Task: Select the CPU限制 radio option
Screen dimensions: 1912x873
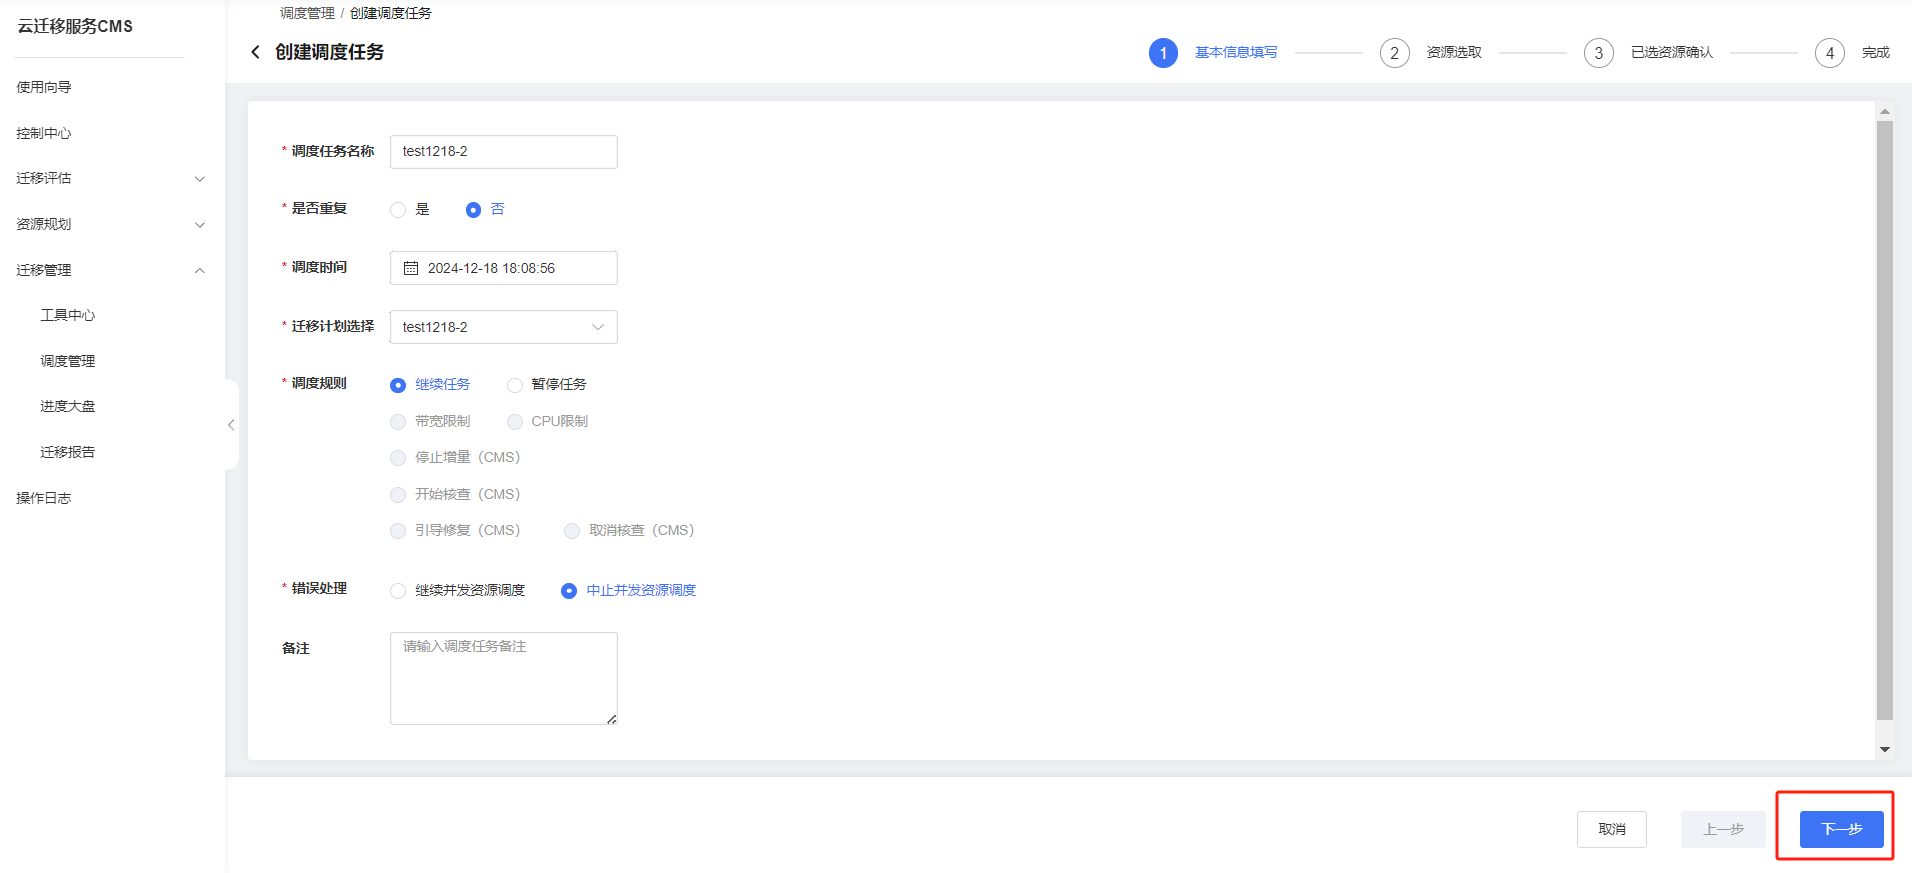Action: [514, 422]
